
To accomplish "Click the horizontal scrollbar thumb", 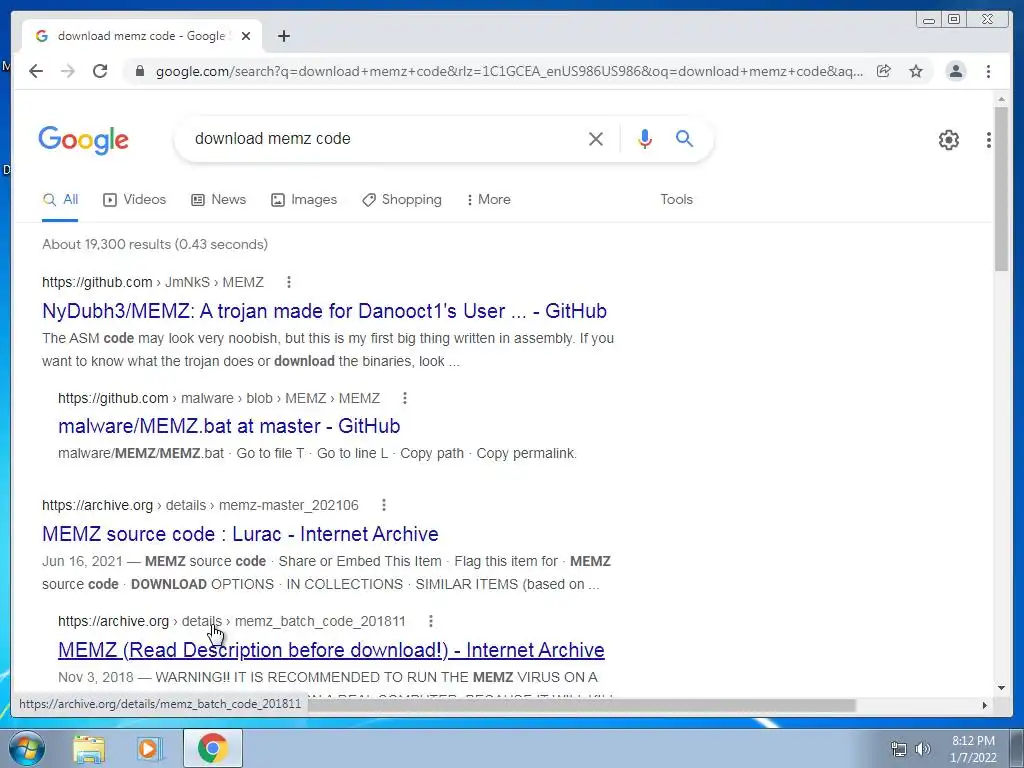I will click(x=581, y=705).
